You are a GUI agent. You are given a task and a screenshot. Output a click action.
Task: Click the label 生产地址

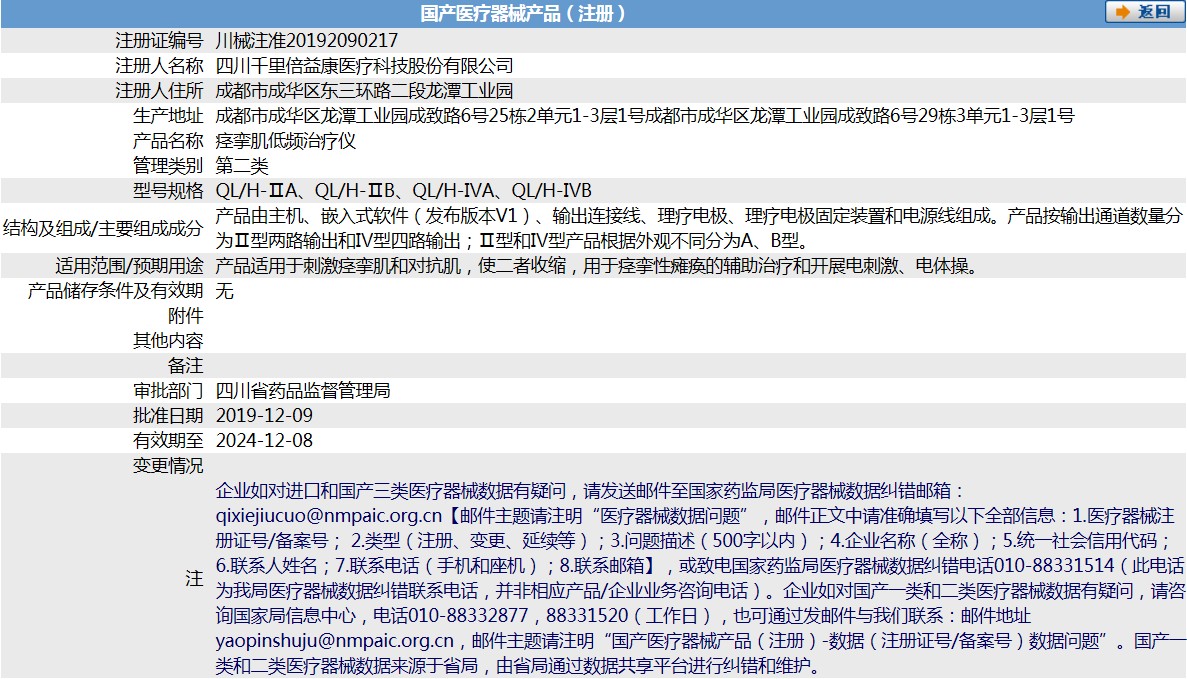tap(168, 116)
